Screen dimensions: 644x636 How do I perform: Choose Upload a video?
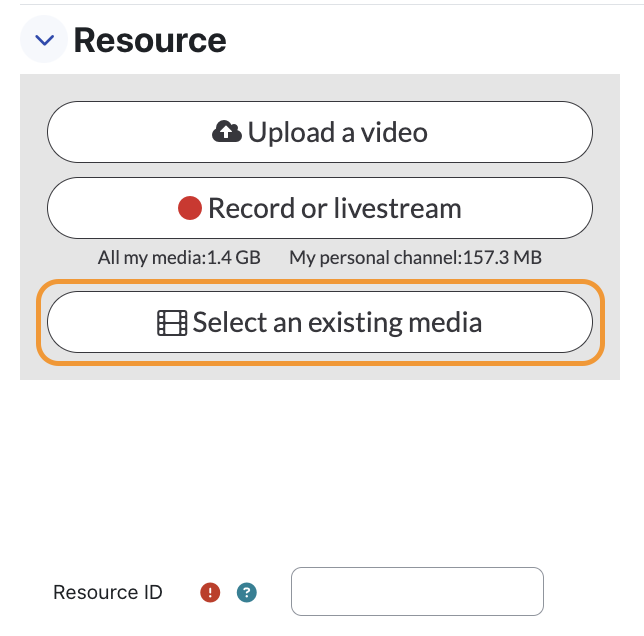320,132
